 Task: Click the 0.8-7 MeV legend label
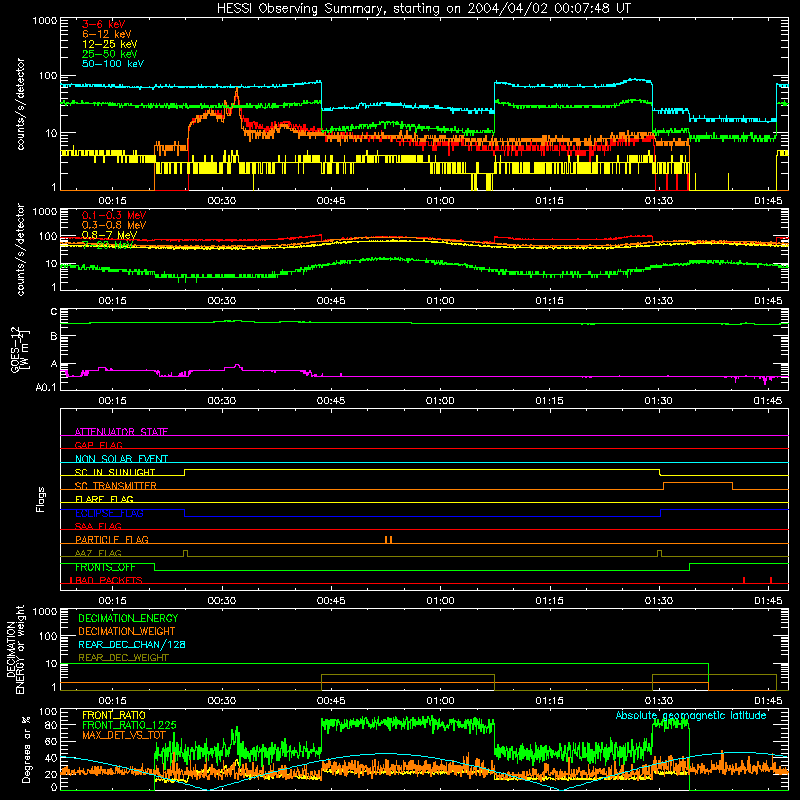(x=110, y=235)
